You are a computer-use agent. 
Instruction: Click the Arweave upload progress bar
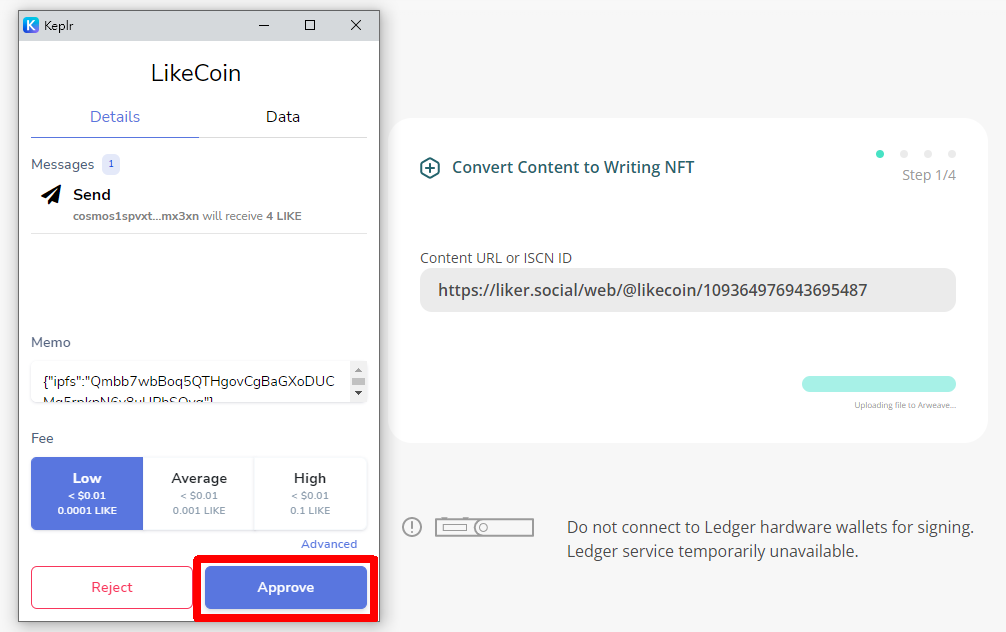click(879, 384)
